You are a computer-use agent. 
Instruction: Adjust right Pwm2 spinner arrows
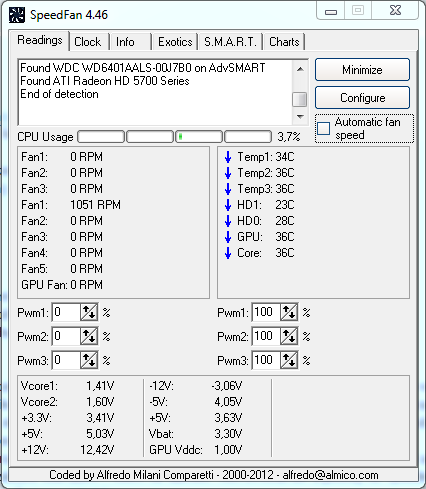[289, 336]
